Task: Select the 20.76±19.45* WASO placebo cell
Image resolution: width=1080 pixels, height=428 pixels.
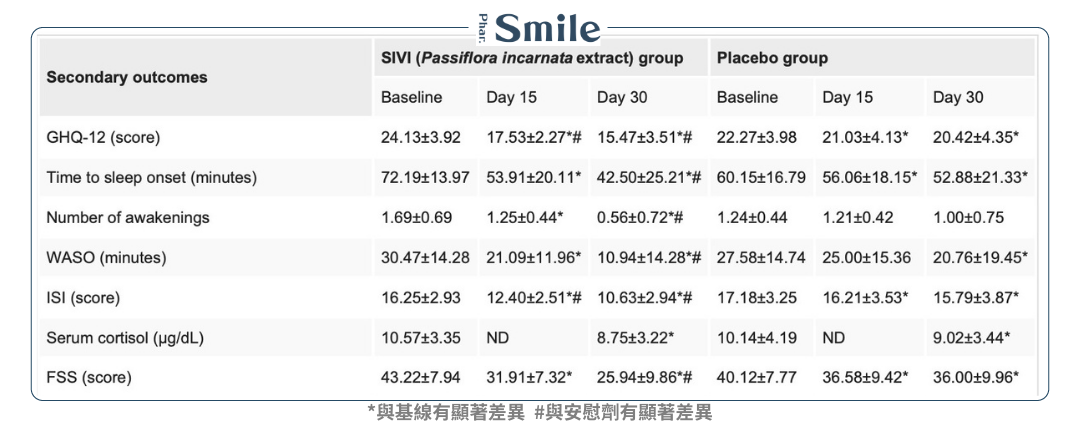Action: [980, 257]
